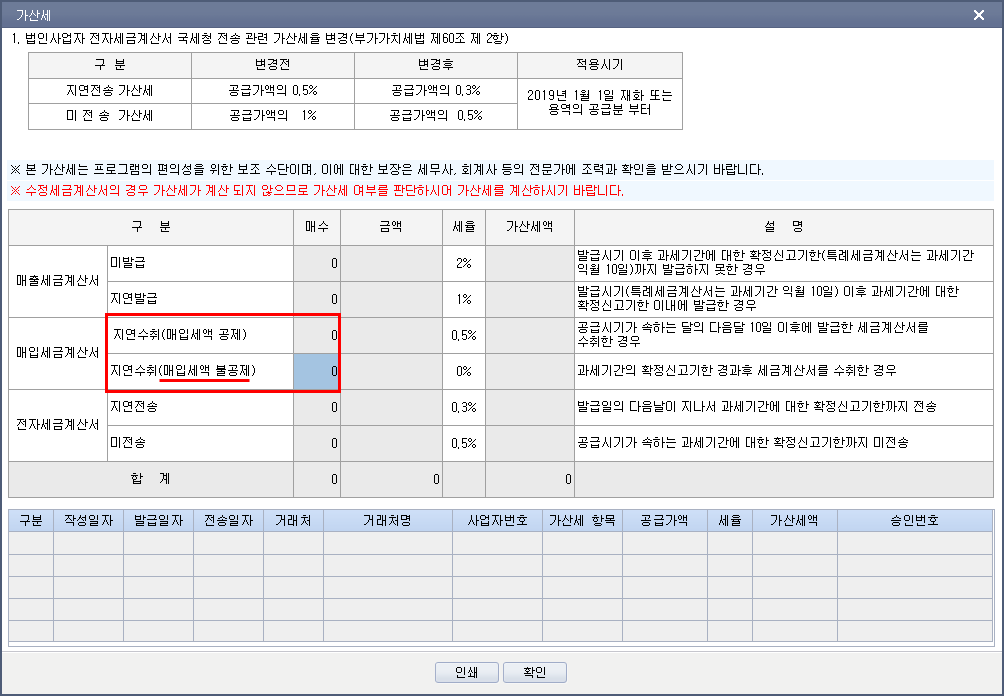Click the 설 명 column header
The height and width of the screenshot is (696, 1004).
click(784, 227)
